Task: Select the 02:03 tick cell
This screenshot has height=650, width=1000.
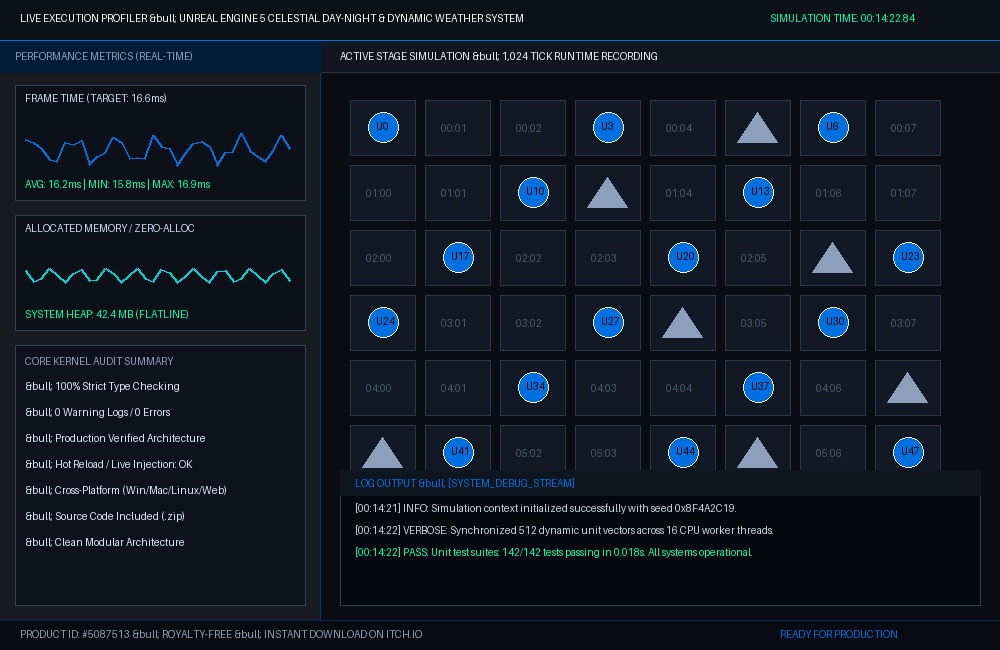Action: coord(608,258)
